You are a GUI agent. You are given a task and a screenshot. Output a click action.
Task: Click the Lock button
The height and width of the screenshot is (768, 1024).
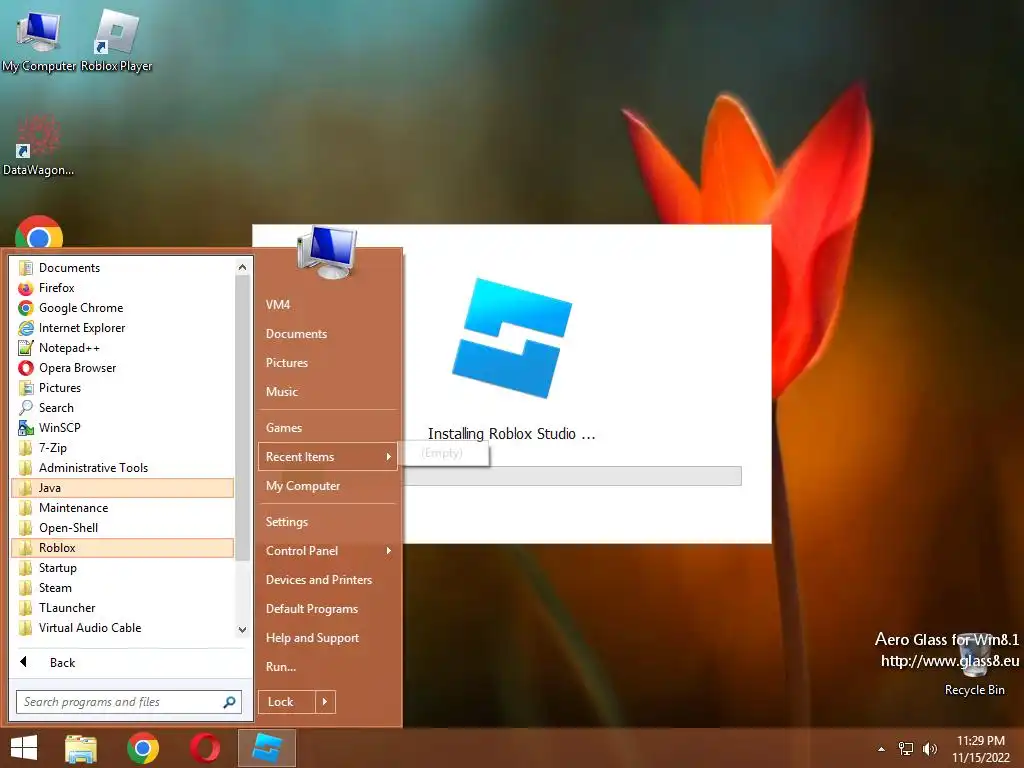tap(287, 702)
